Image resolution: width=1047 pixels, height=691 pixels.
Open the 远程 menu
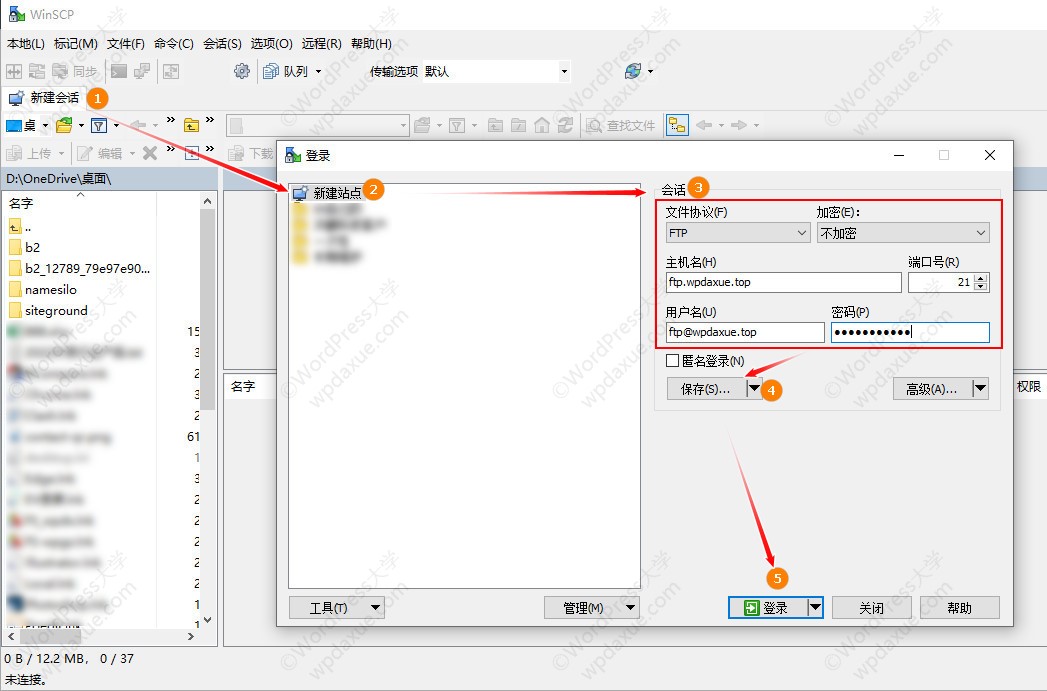(321, 43)
